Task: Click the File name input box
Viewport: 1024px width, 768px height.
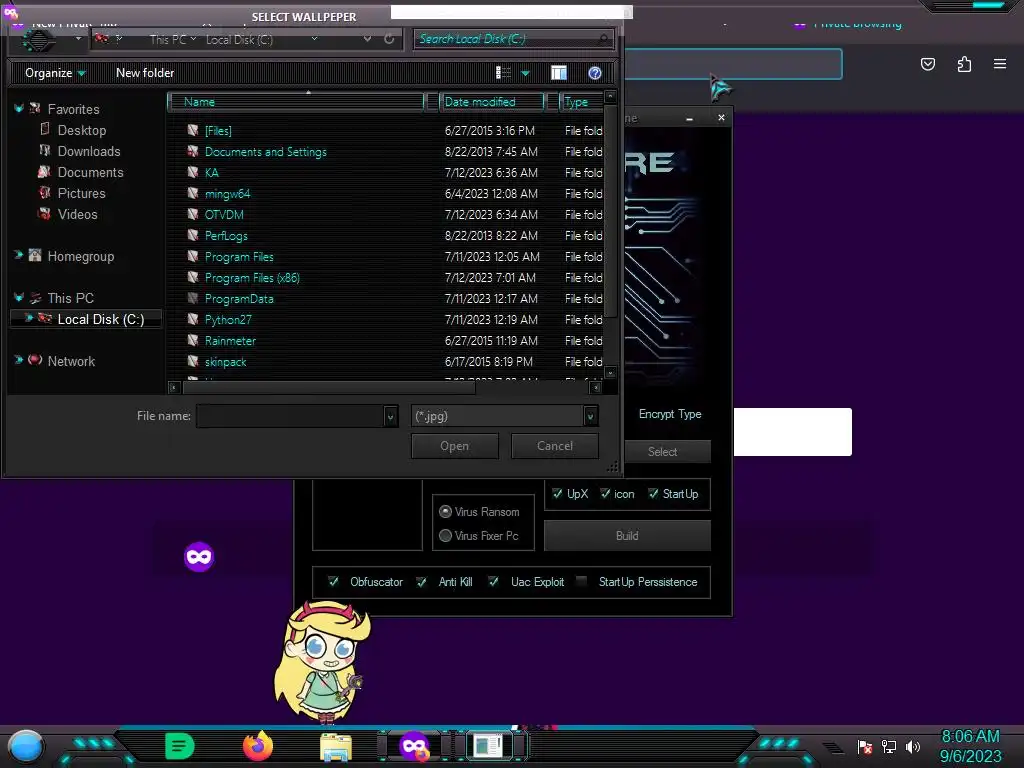Action: coord(290,416)
